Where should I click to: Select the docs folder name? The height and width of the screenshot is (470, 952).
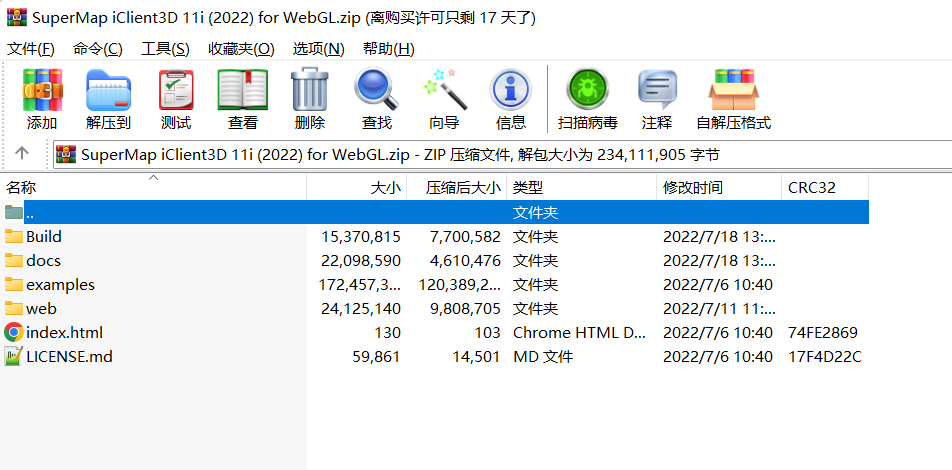43,261
